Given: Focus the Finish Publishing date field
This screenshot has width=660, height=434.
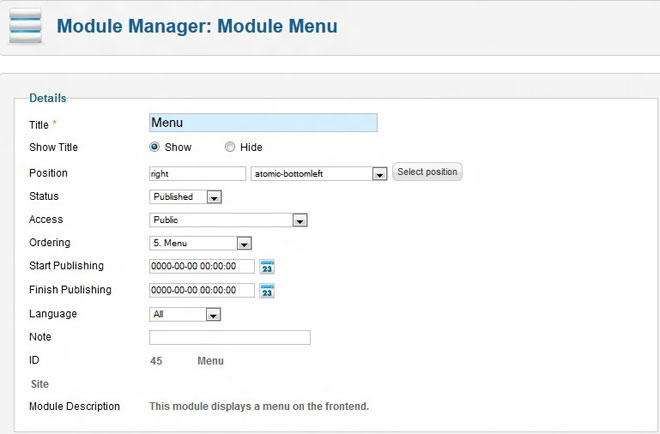Looking at the screenshot, I should pyautogui.click(x=201, y=290).
